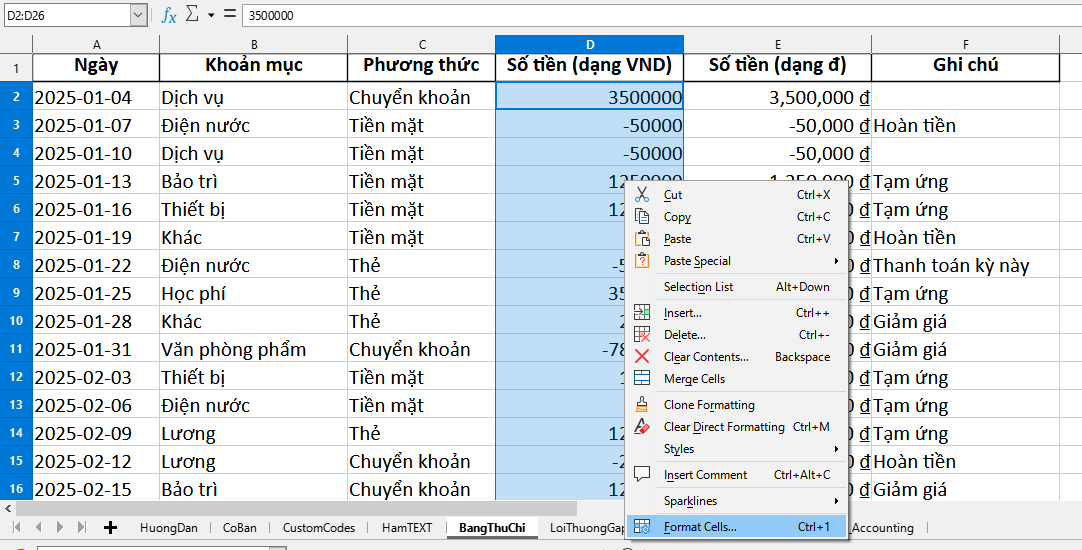This screenshot has height=550, width=1082.
Task: Click the Sum sigma icon
Action: click(x=193, y=14)
